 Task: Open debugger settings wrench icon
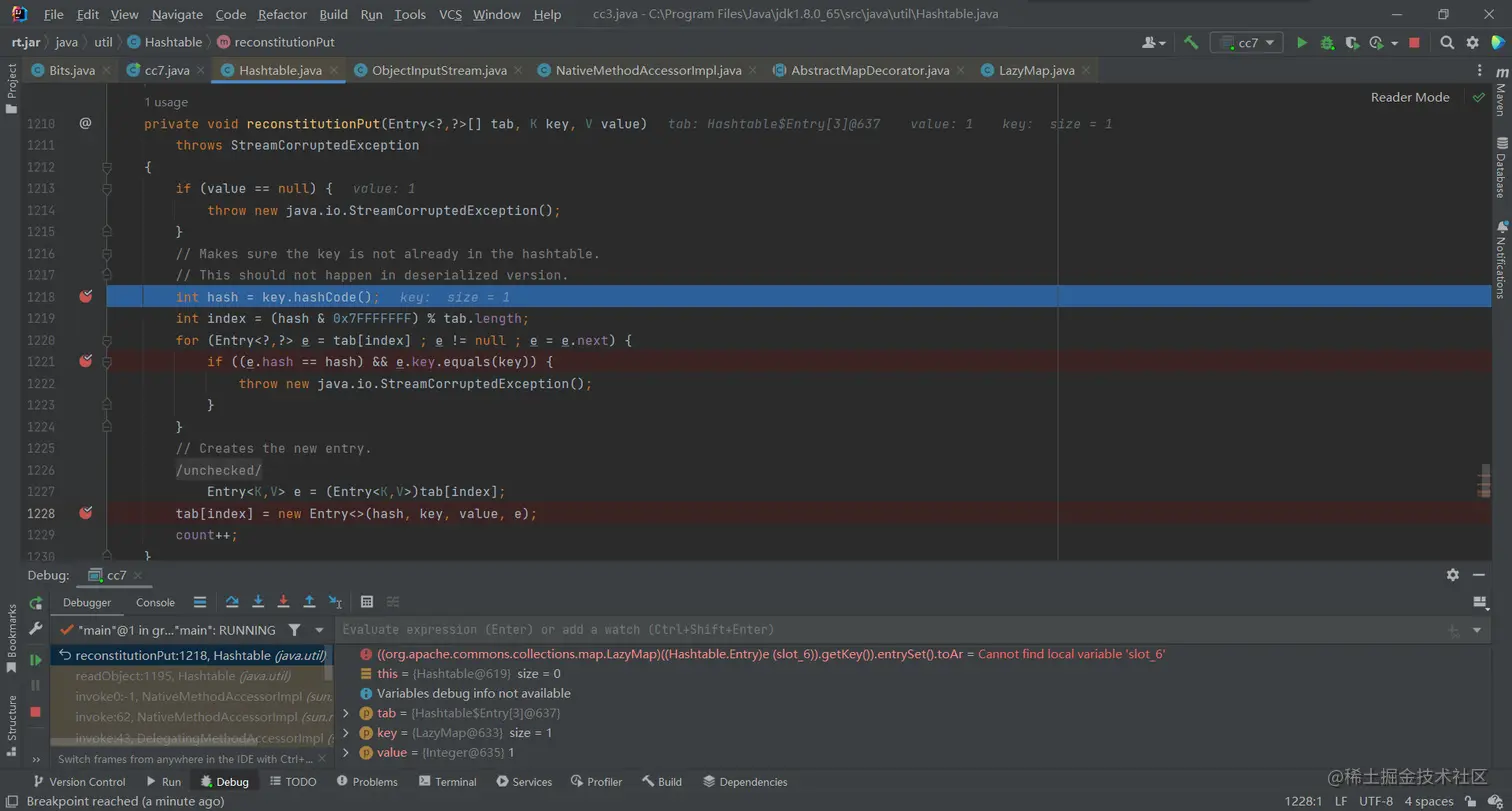point(36,629)
